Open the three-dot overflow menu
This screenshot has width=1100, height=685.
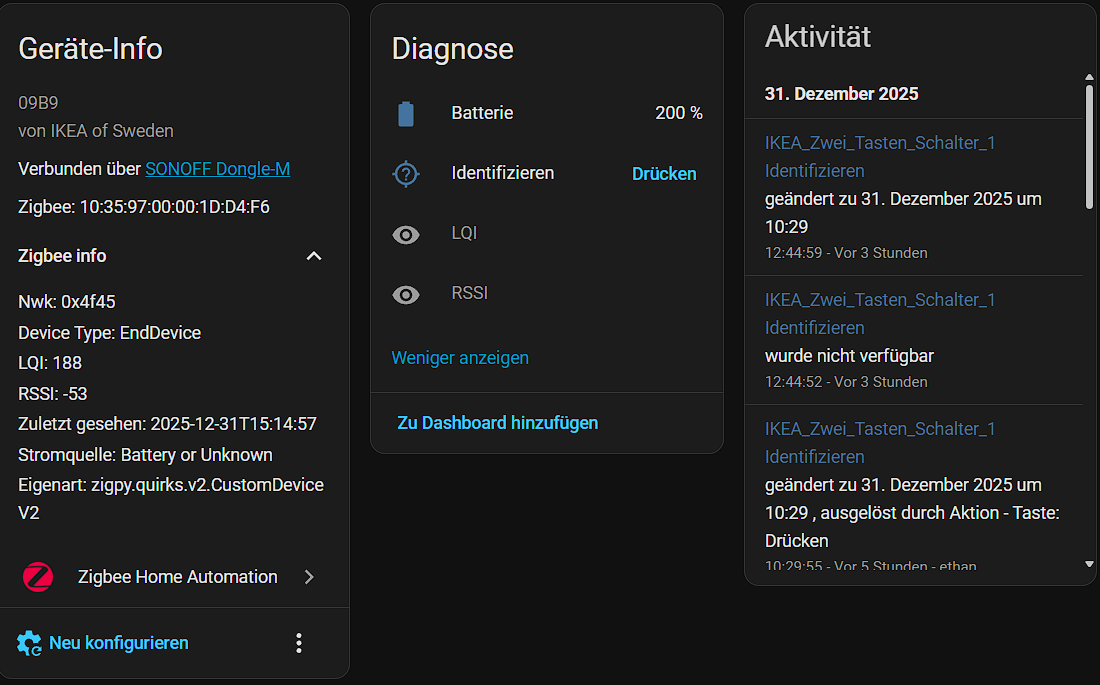[298, 643]
